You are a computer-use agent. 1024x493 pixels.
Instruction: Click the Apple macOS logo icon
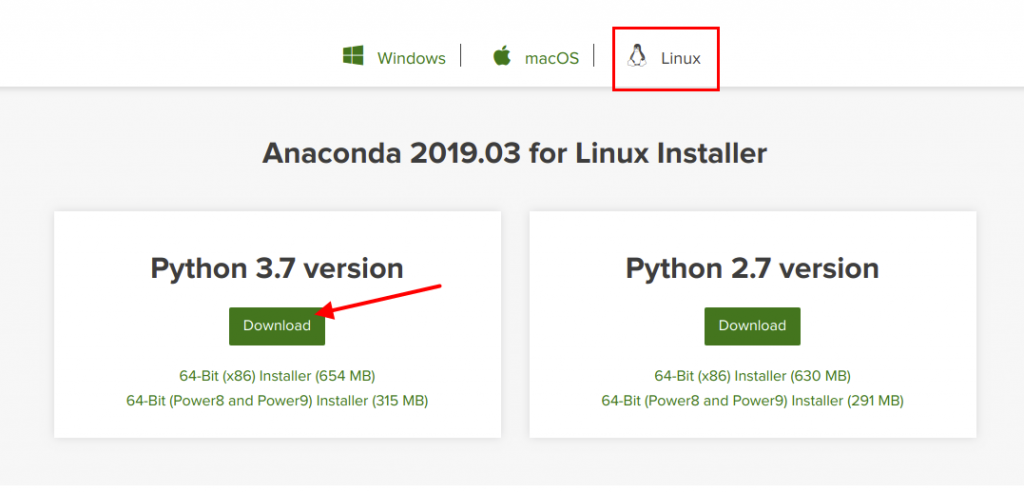tap(502, 57)
